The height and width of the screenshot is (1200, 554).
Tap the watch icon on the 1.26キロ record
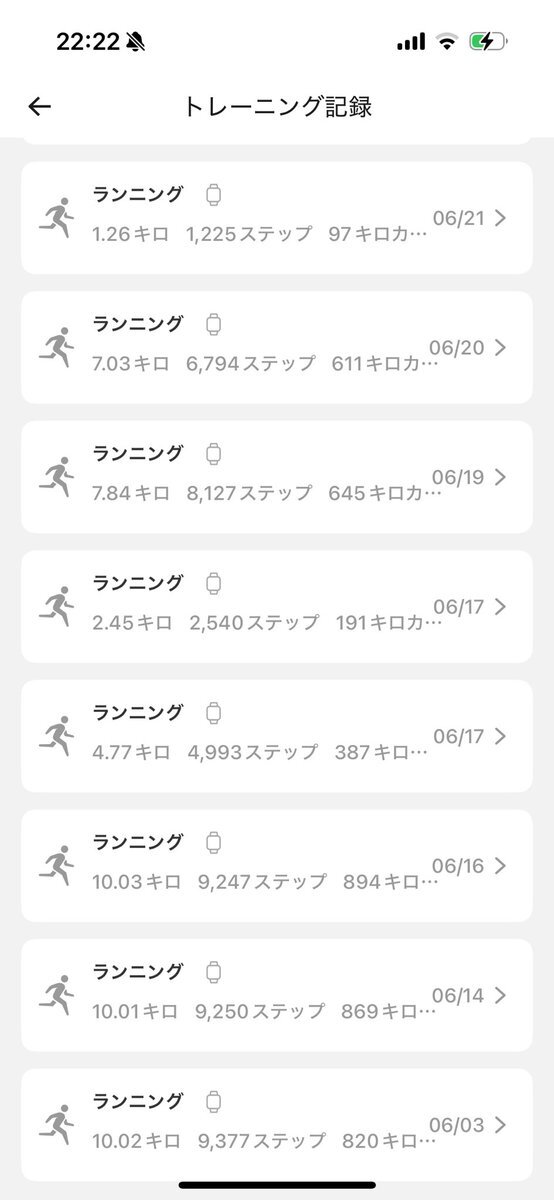click(x=213, y=195)
